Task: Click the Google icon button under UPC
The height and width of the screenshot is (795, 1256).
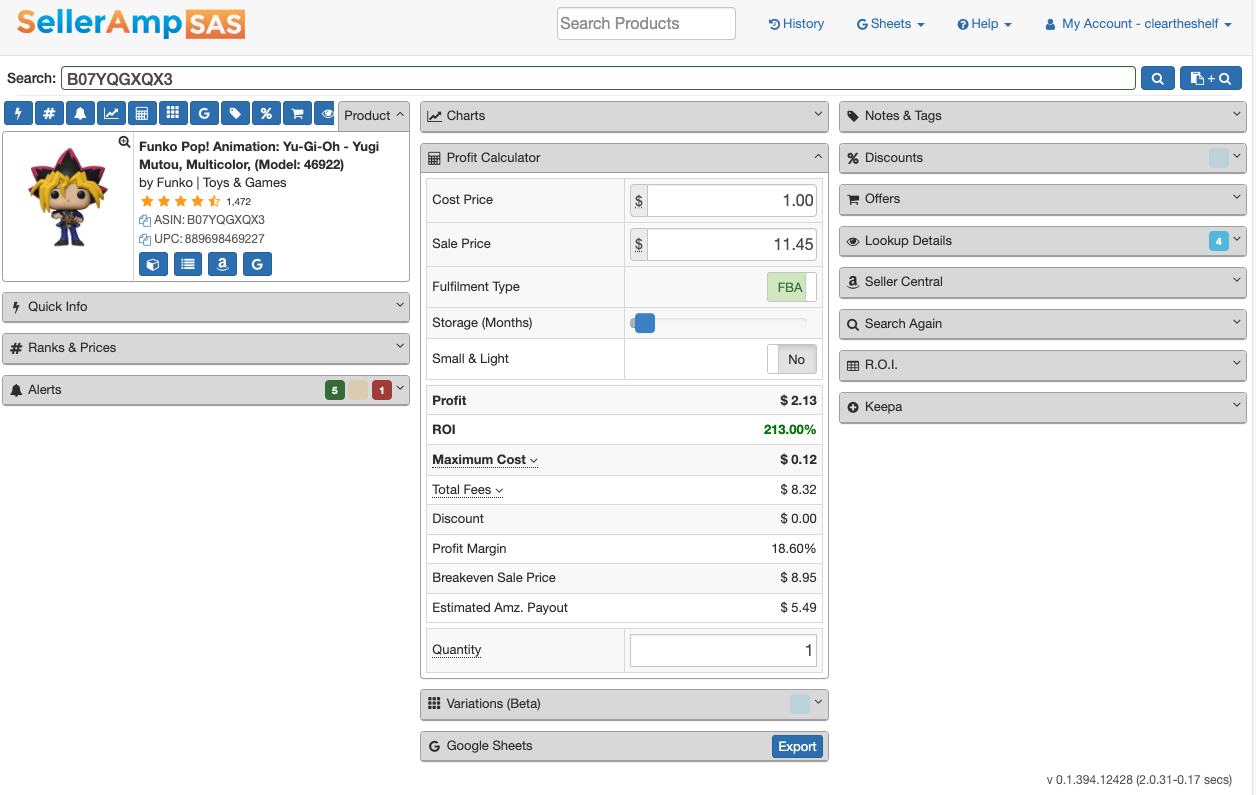Action: tap(257, 264)
